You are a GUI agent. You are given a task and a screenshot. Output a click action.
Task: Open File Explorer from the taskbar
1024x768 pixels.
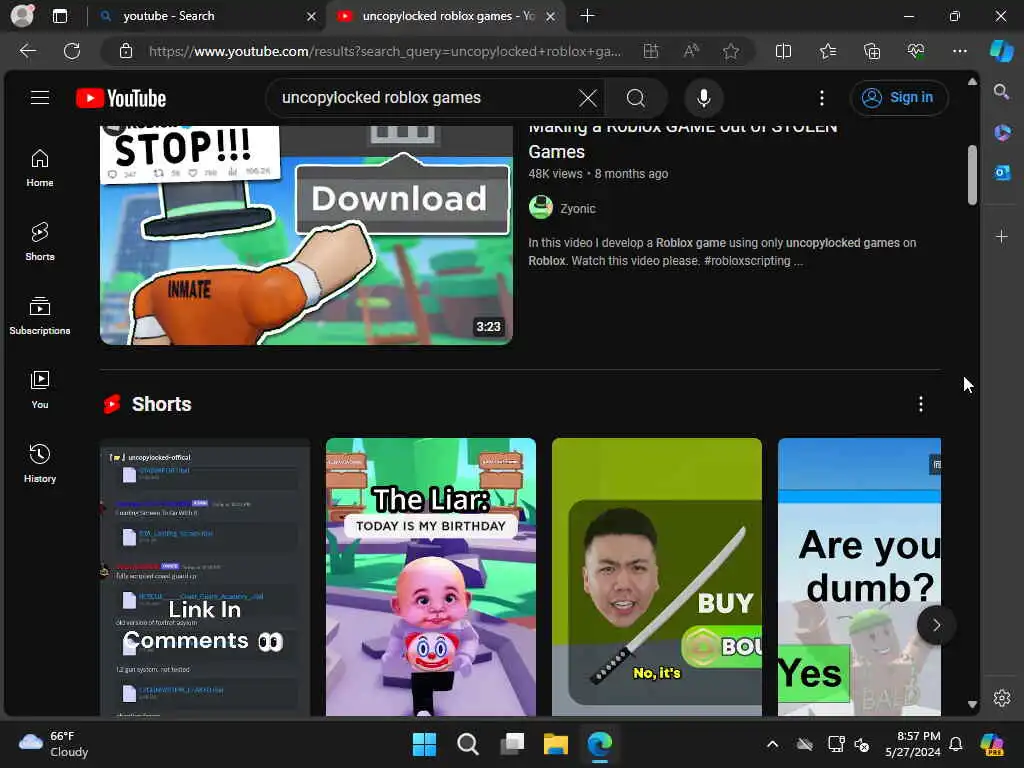(x=556, y=744)
